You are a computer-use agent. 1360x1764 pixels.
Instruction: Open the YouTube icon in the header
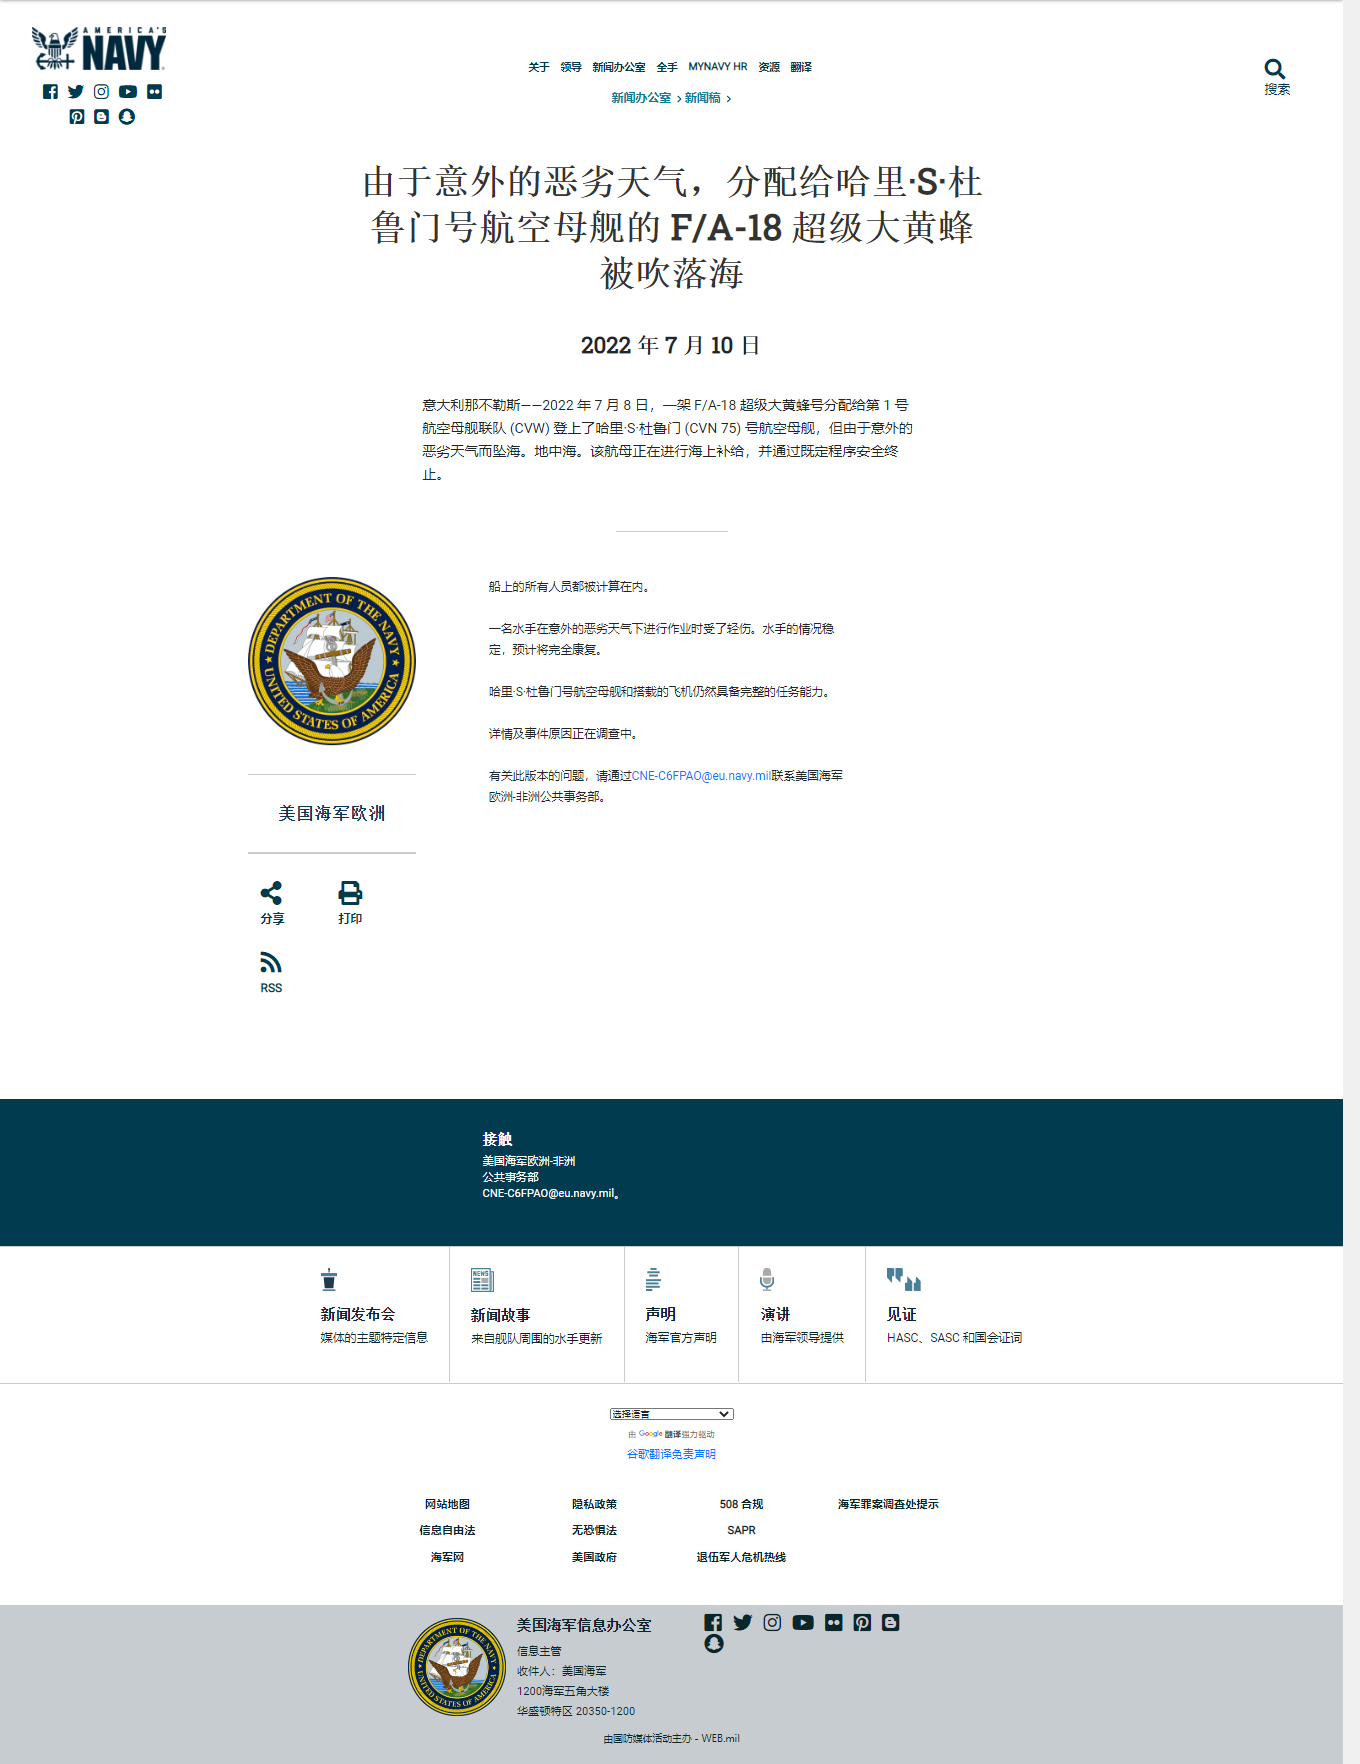coord(128,92)
